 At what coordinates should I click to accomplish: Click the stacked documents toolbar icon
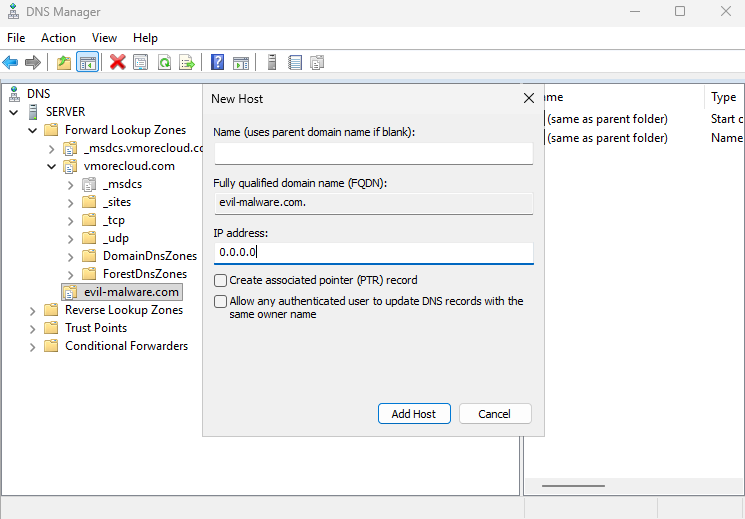[317, 62]
